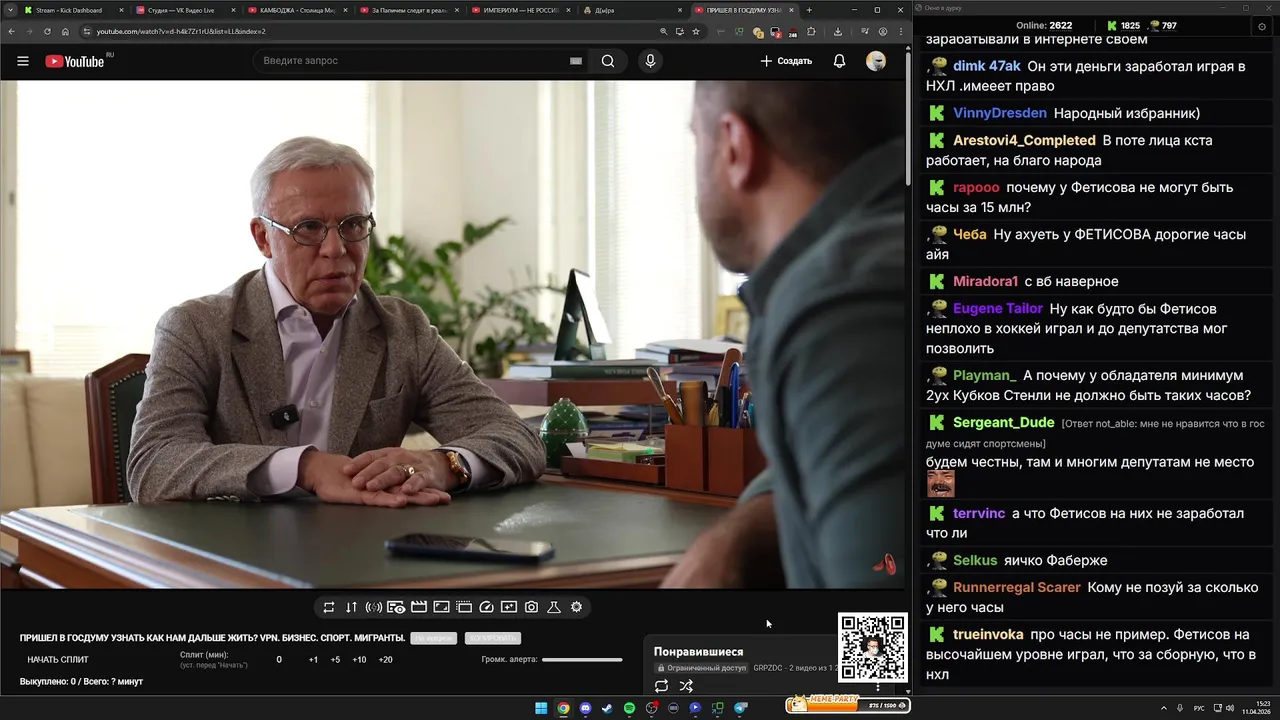Open YouTube notifications bell

pos(839,61)
